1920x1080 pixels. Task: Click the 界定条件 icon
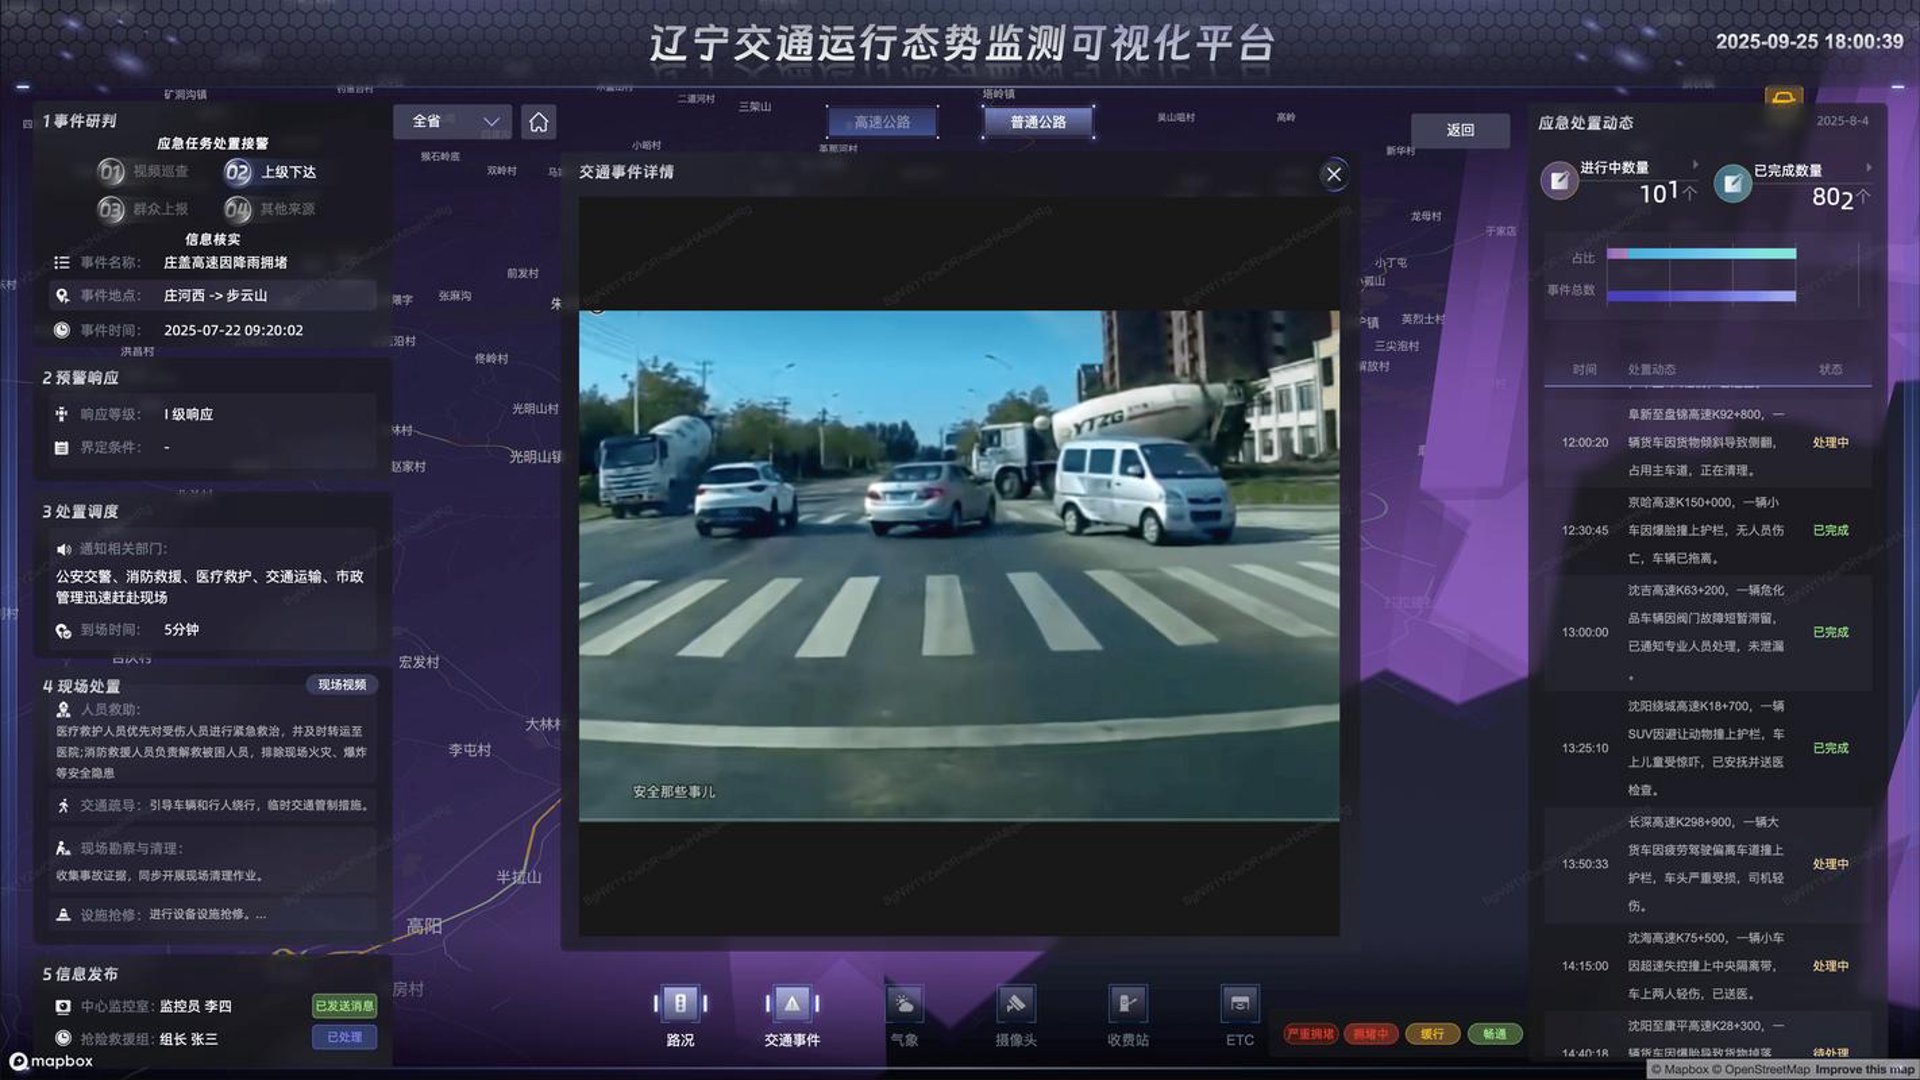(61, 447)
